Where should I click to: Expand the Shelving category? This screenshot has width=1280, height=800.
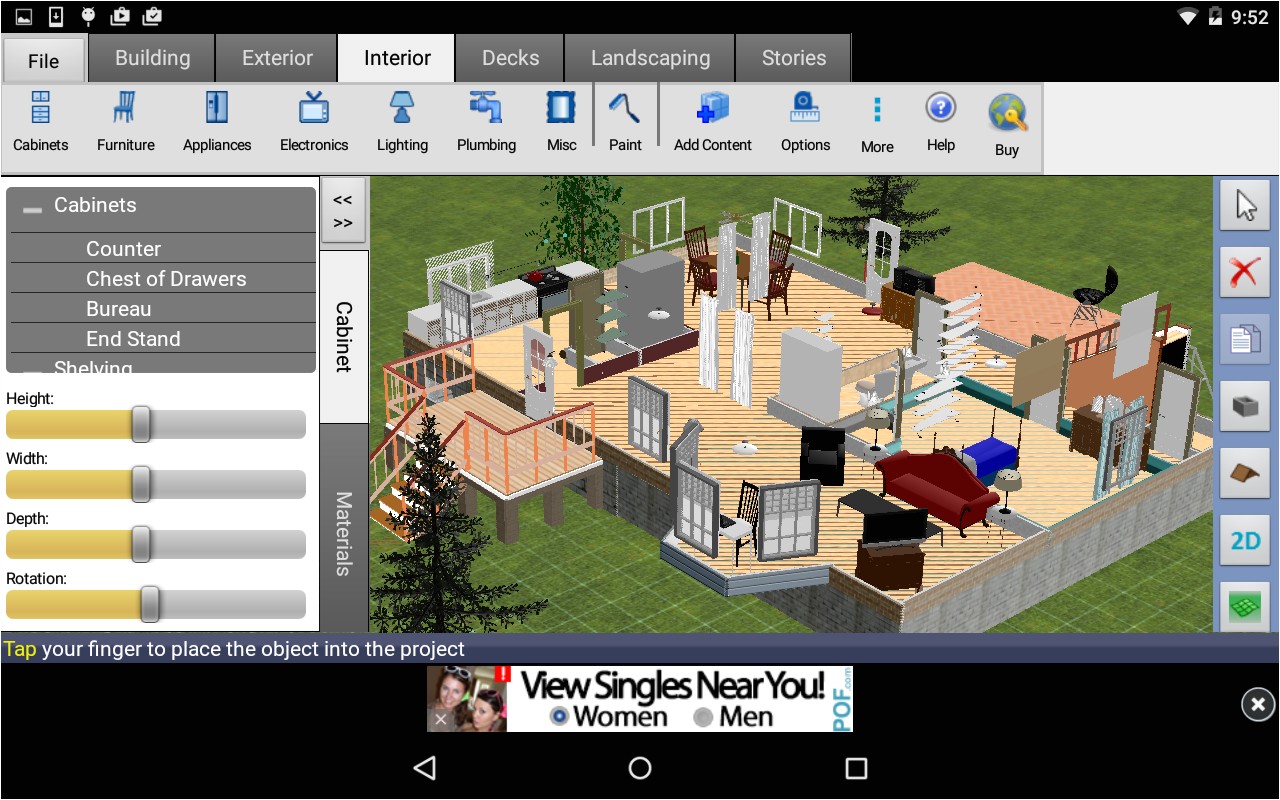(92, 365)
